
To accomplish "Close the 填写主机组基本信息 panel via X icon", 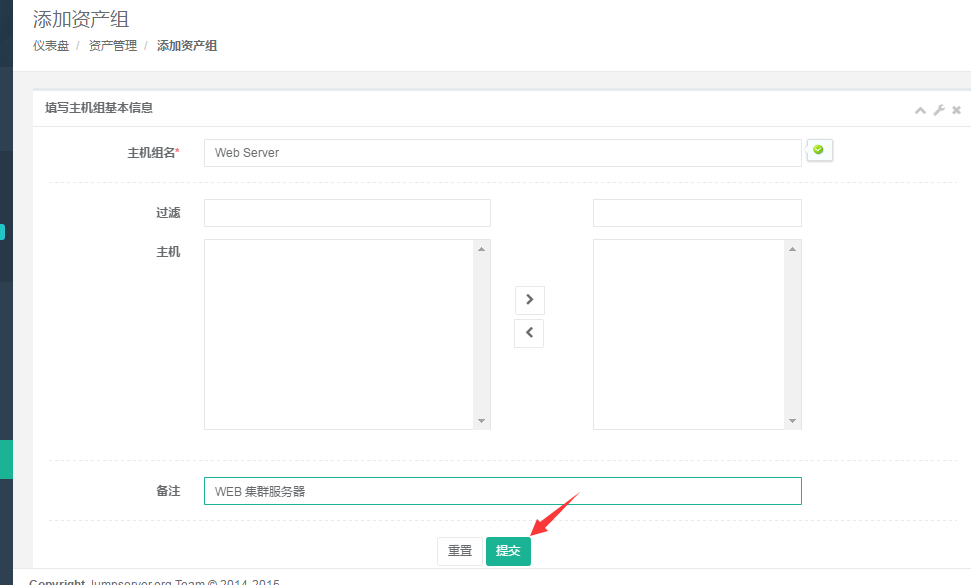I will [956, 110].
